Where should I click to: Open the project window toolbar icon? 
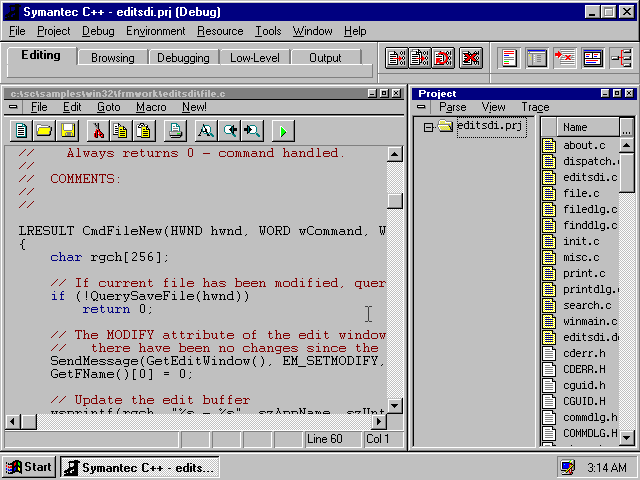point(537,58)
